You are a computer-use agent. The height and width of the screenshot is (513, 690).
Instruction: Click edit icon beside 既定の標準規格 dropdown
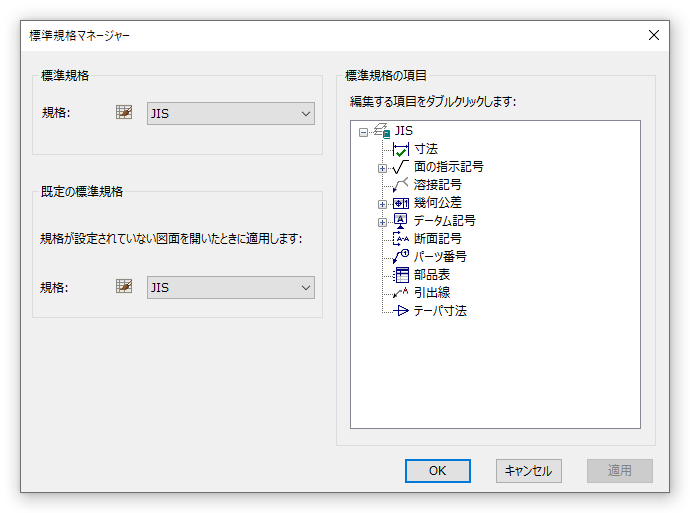pos(124,286)
